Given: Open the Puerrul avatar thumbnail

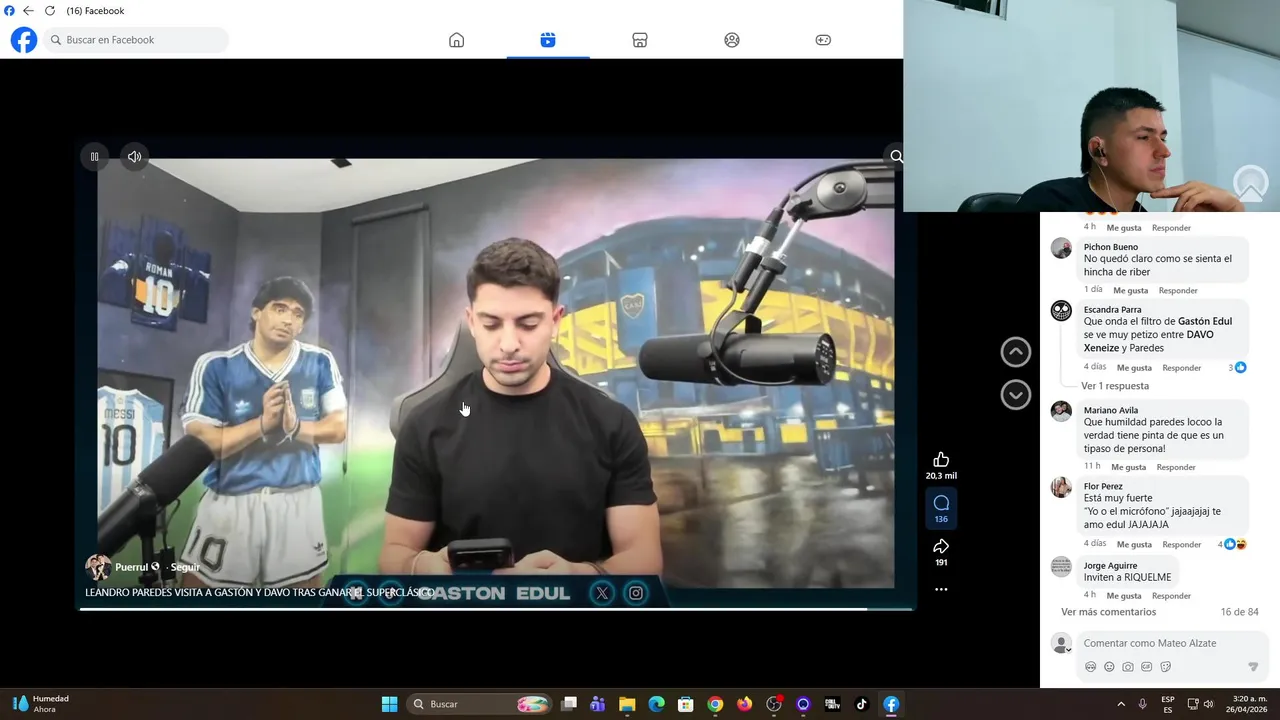Looking at the screenshot, I should coord(98,567).
